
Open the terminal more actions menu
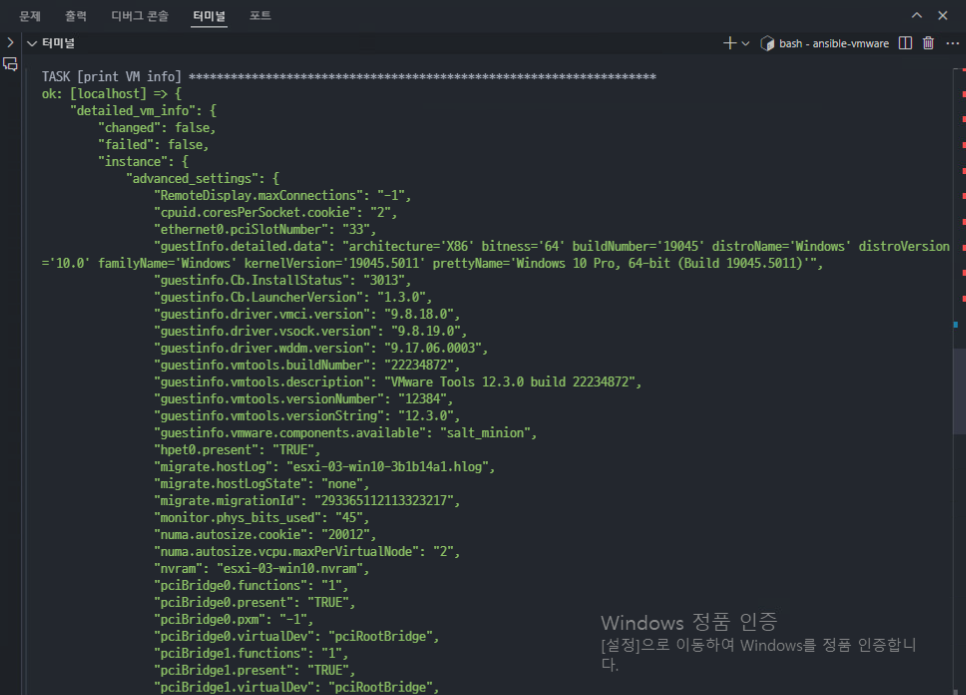pos(952,43)
